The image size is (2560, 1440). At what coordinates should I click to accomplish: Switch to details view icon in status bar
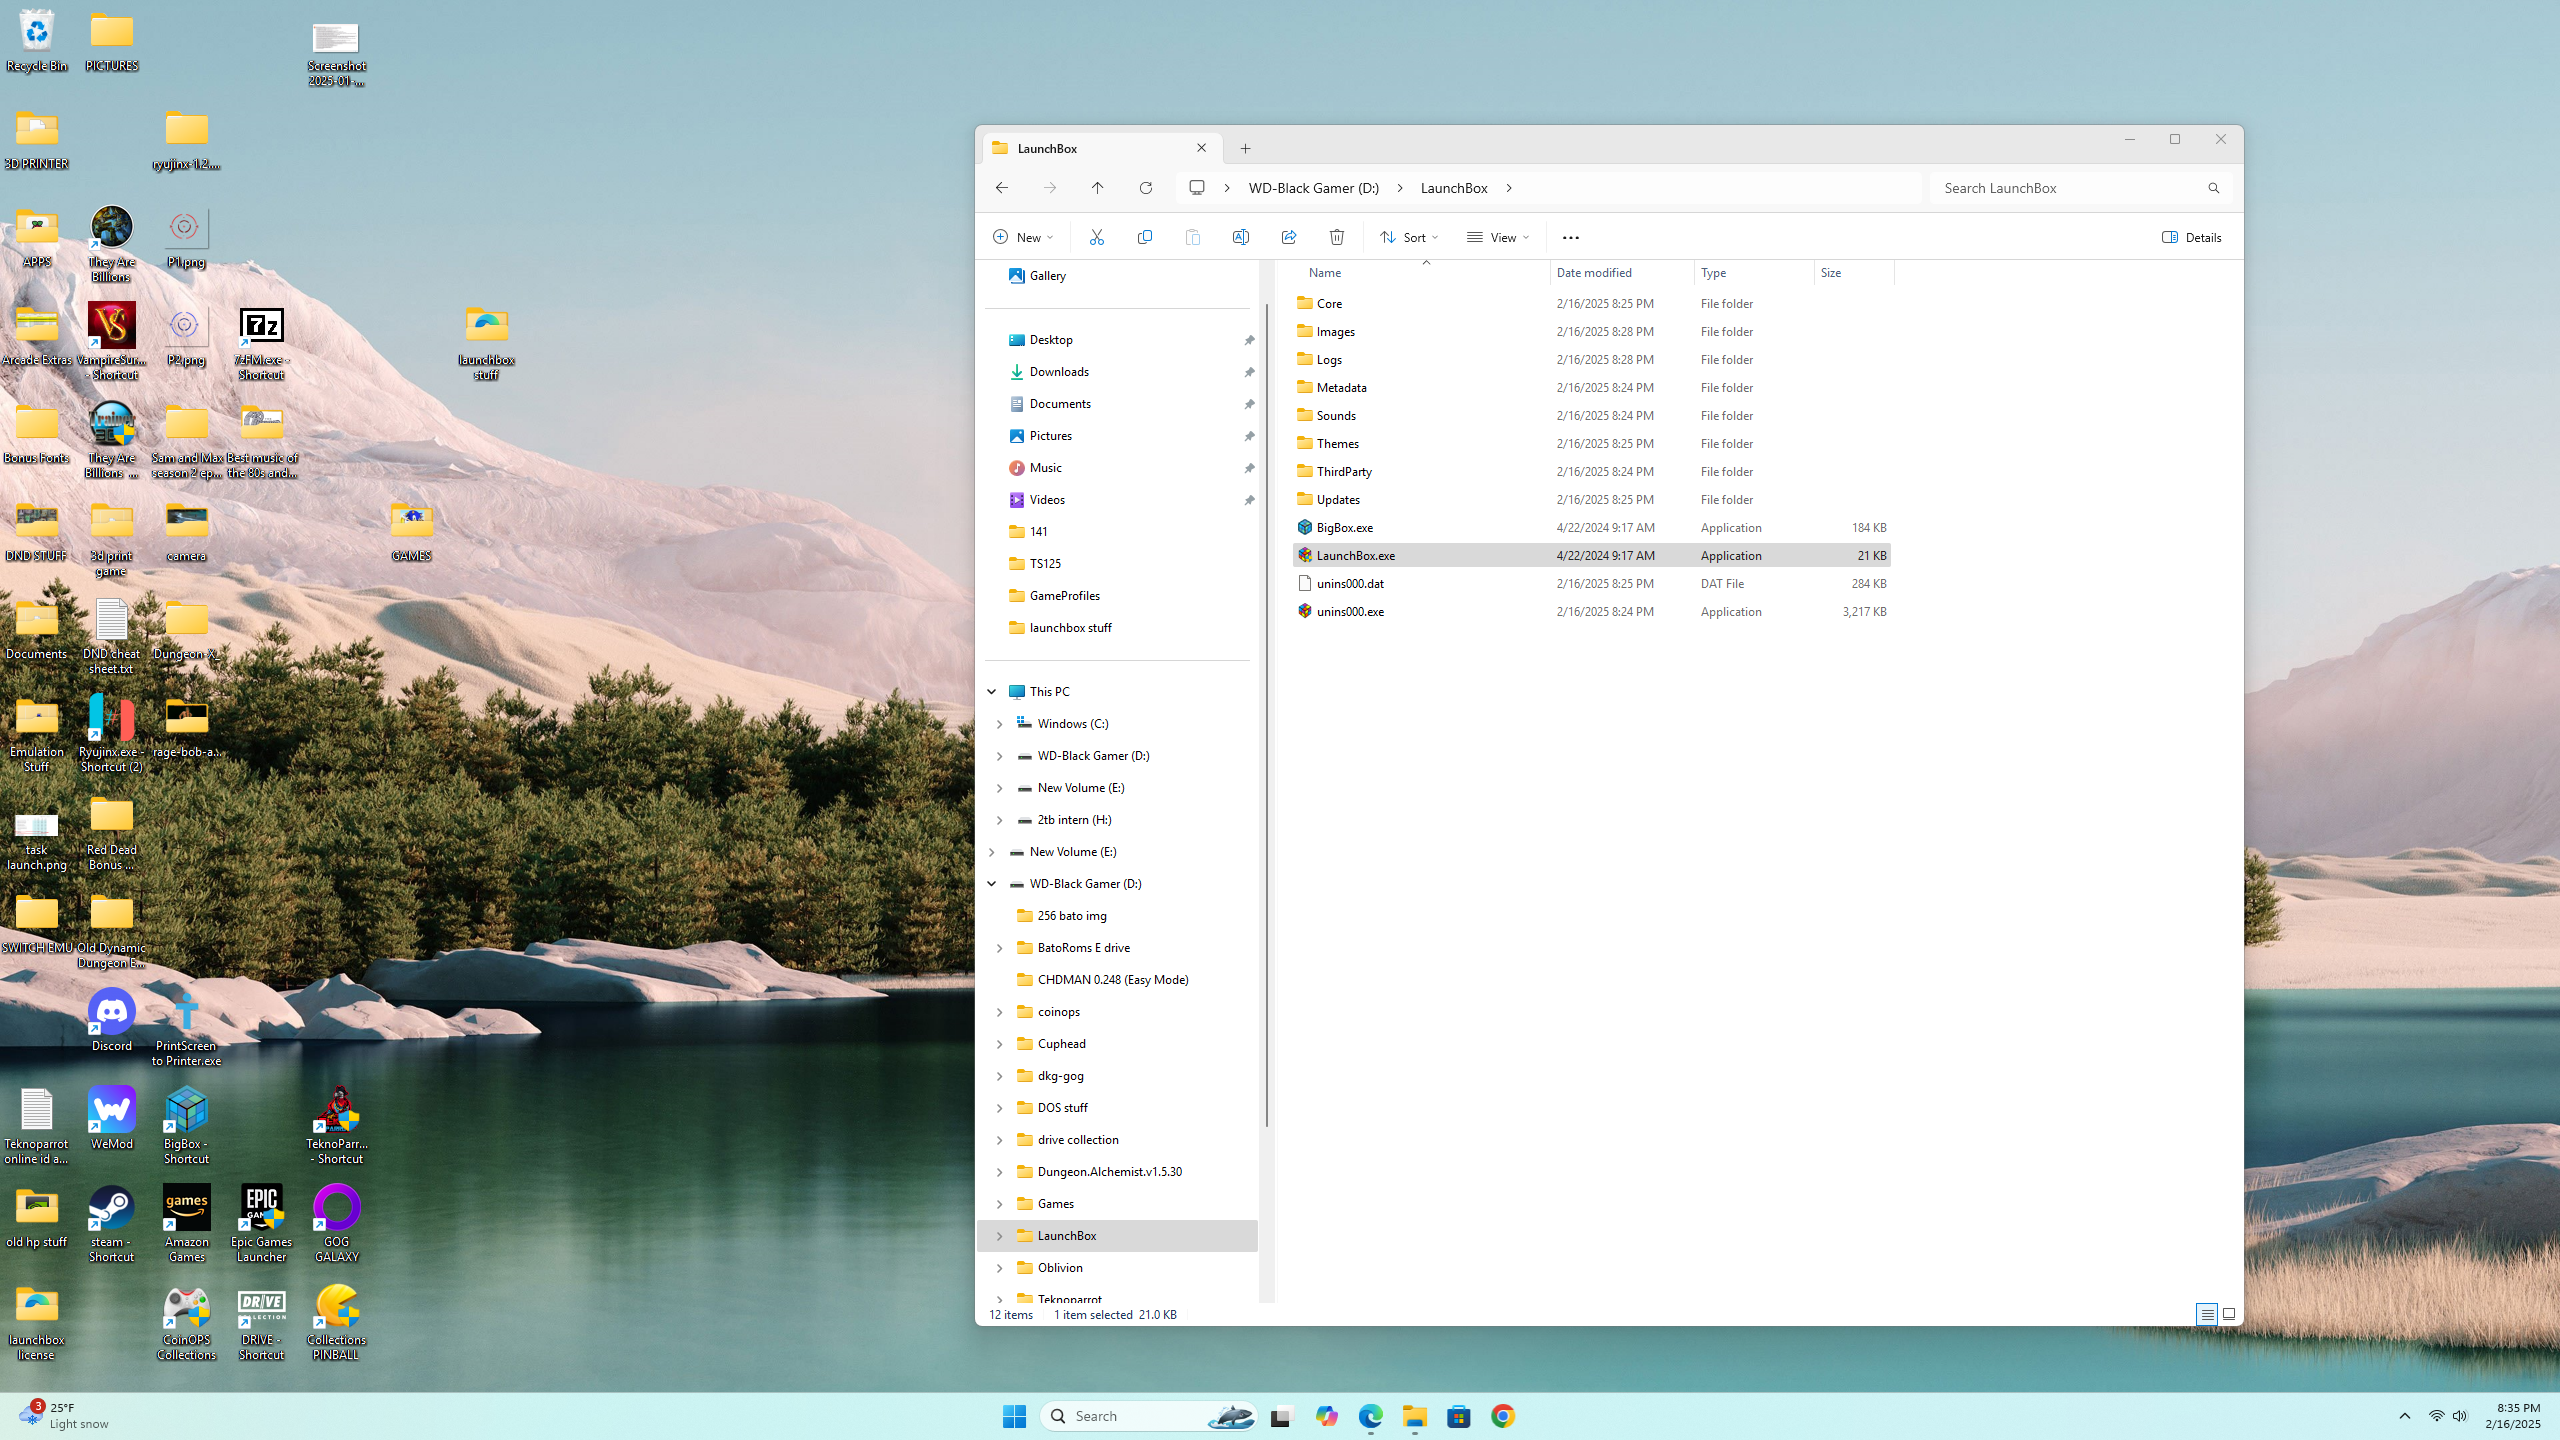point(2207,1314)
